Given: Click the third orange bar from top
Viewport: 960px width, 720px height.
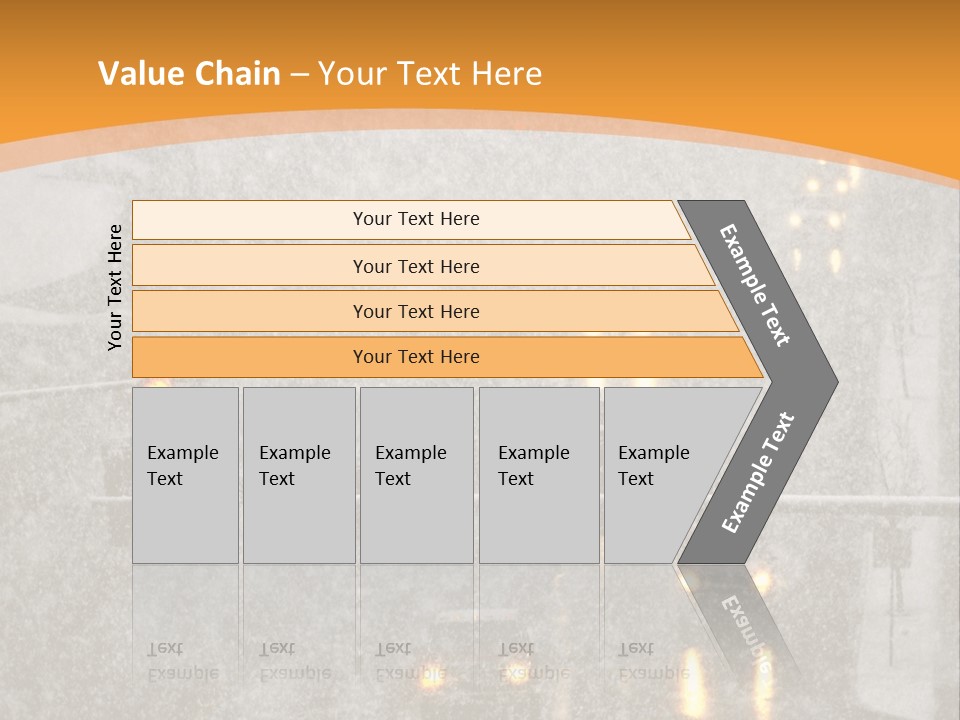Looking at the screenshot, I should click(415, 311).
